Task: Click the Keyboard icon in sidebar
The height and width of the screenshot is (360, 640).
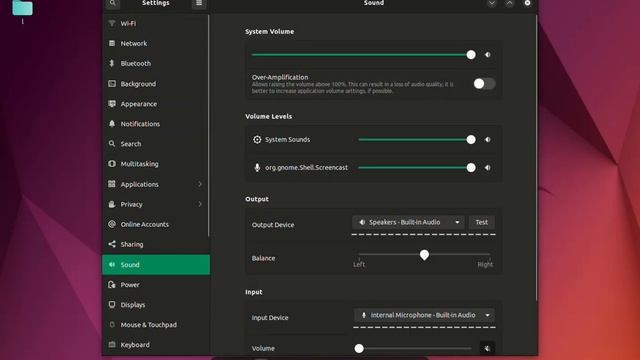Action: pos(112,344)
